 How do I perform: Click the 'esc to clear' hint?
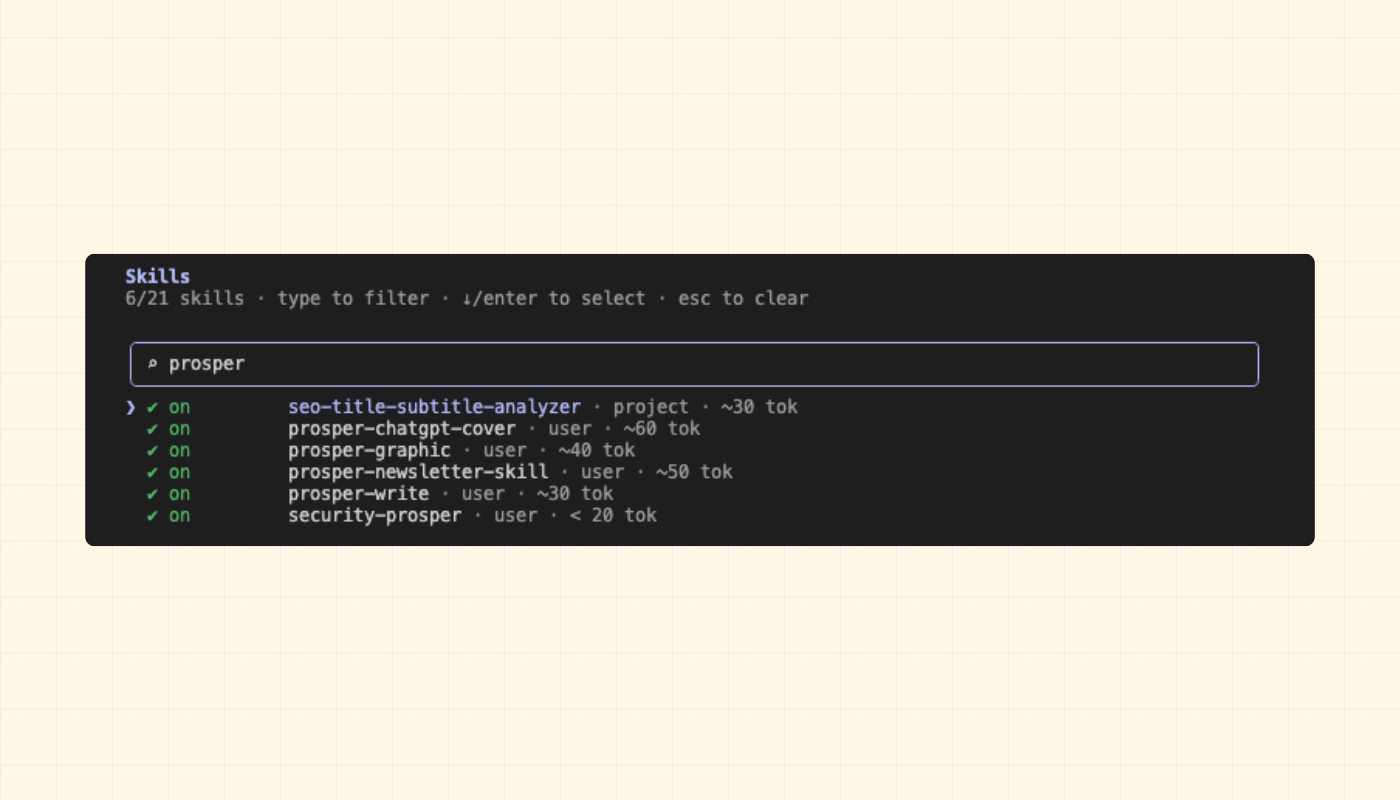click(x=743, y=298)
